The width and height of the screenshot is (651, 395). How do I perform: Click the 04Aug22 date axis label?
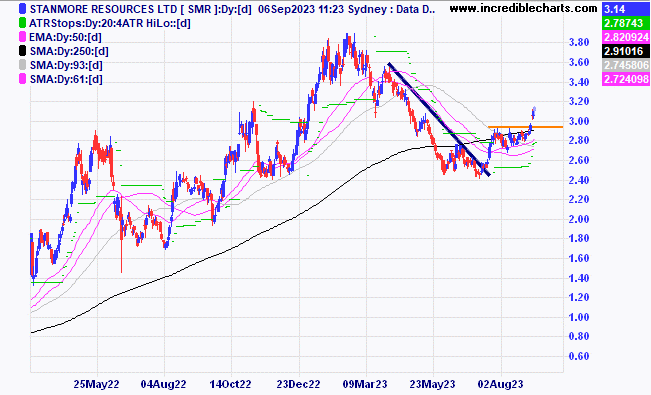point(163,384)
